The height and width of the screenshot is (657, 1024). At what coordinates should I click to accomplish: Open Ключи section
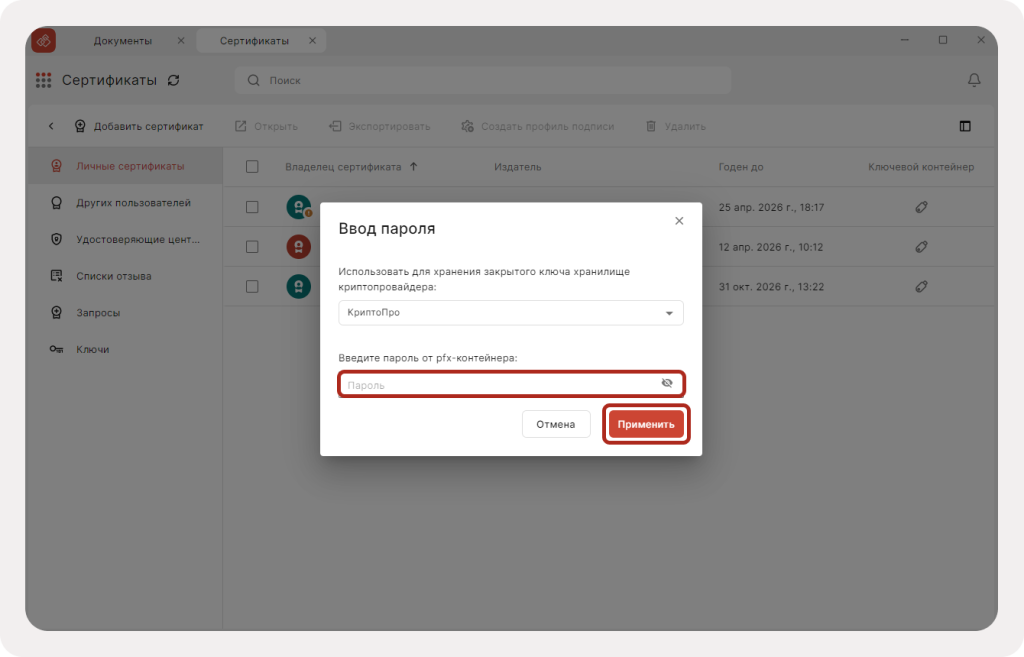[x=124, y=349]
